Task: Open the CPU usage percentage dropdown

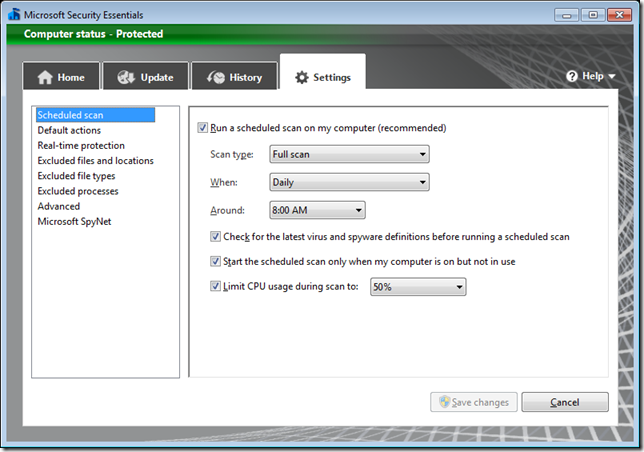Action: click(417, 287)
